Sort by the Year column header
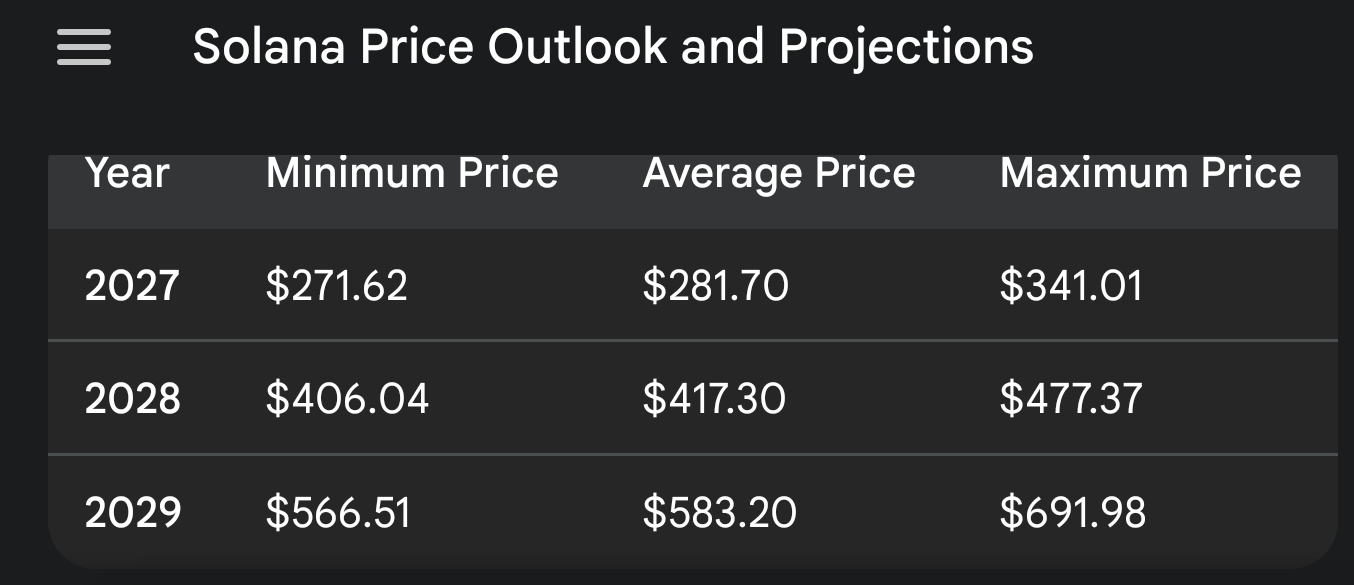The image size is (1354, 585). pos(127,174)
